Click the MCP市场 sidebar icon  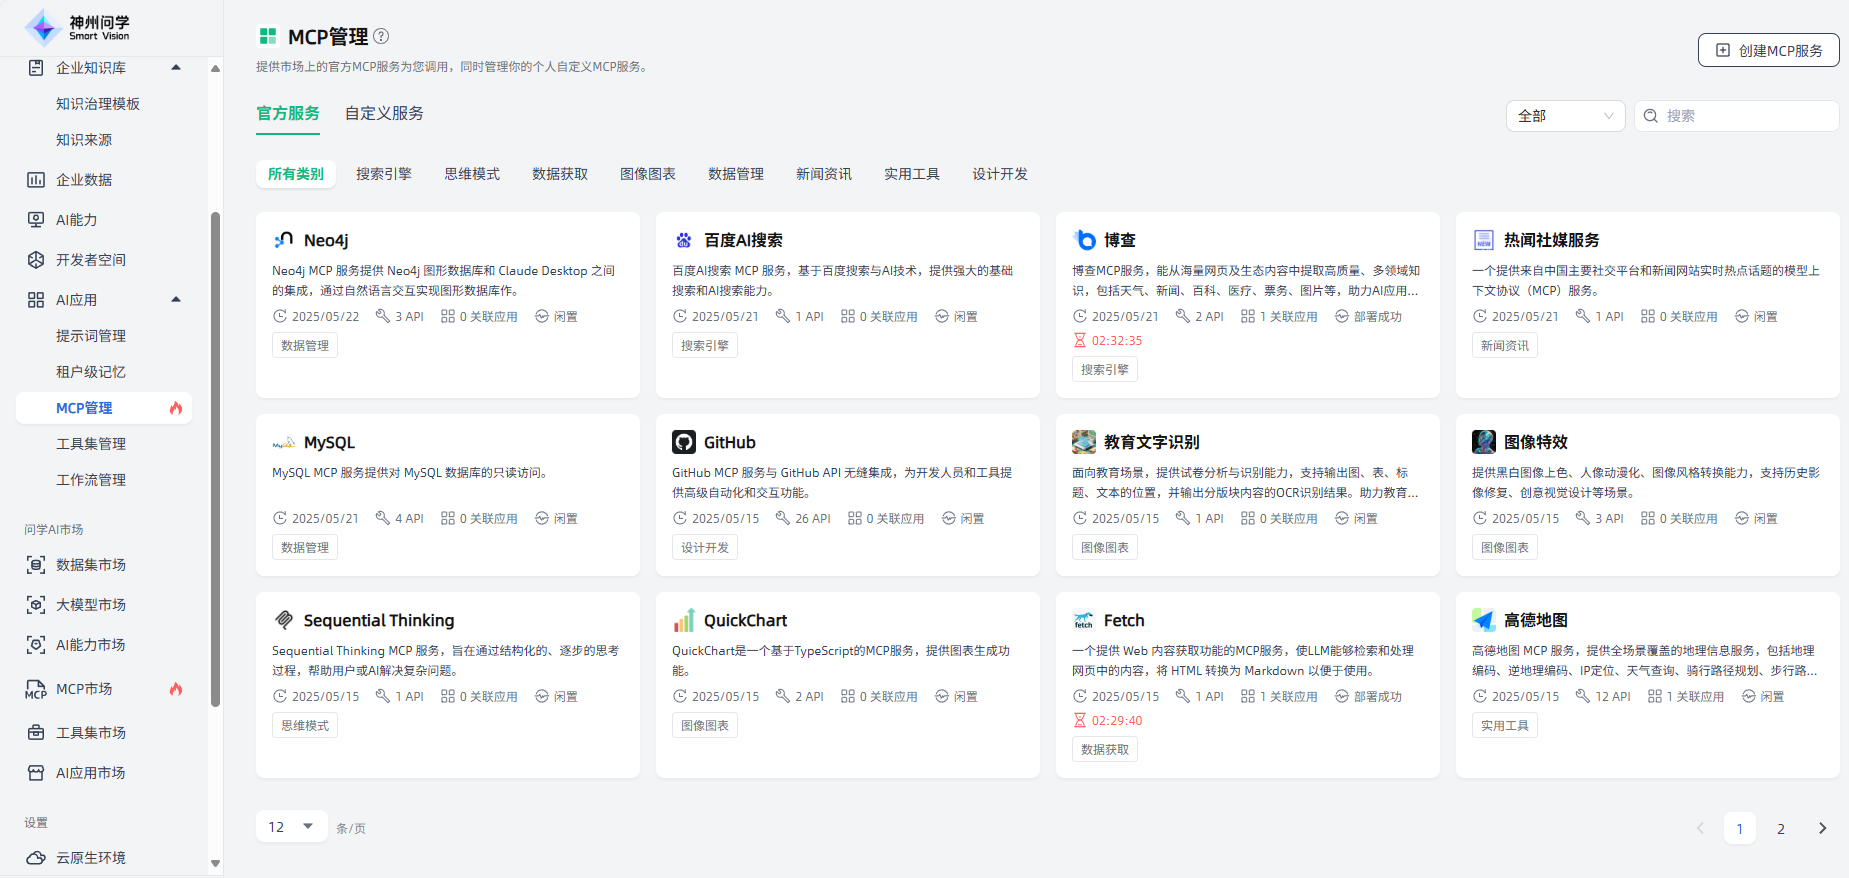coord(36,689)
